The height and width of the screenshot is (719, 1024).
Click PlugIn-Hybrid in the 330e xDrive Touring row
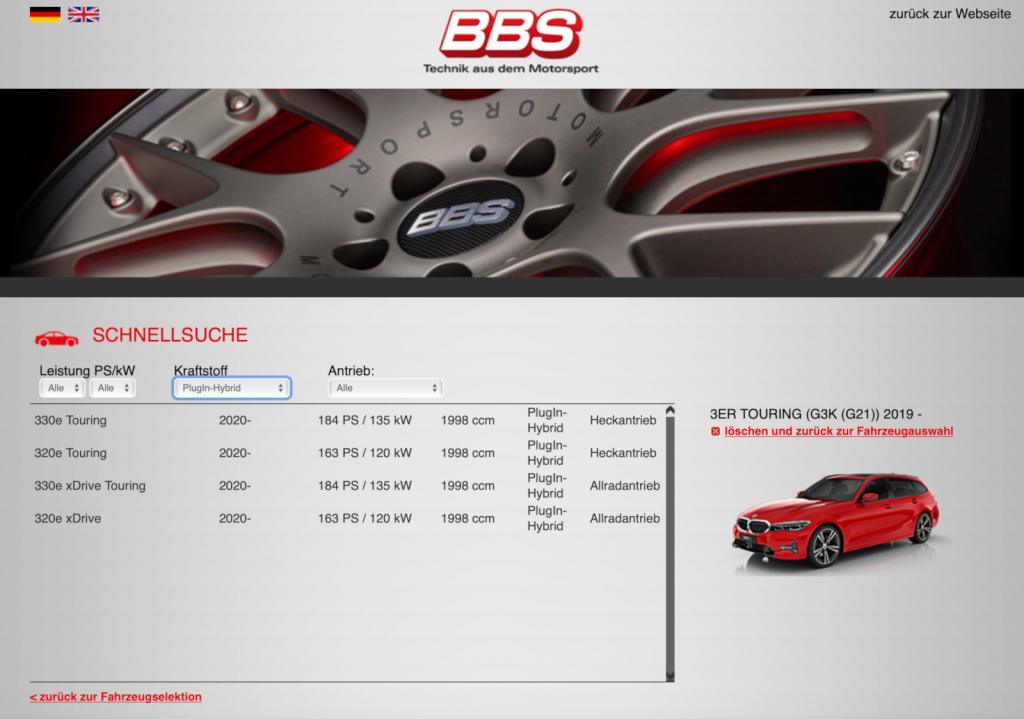(547, 486)
